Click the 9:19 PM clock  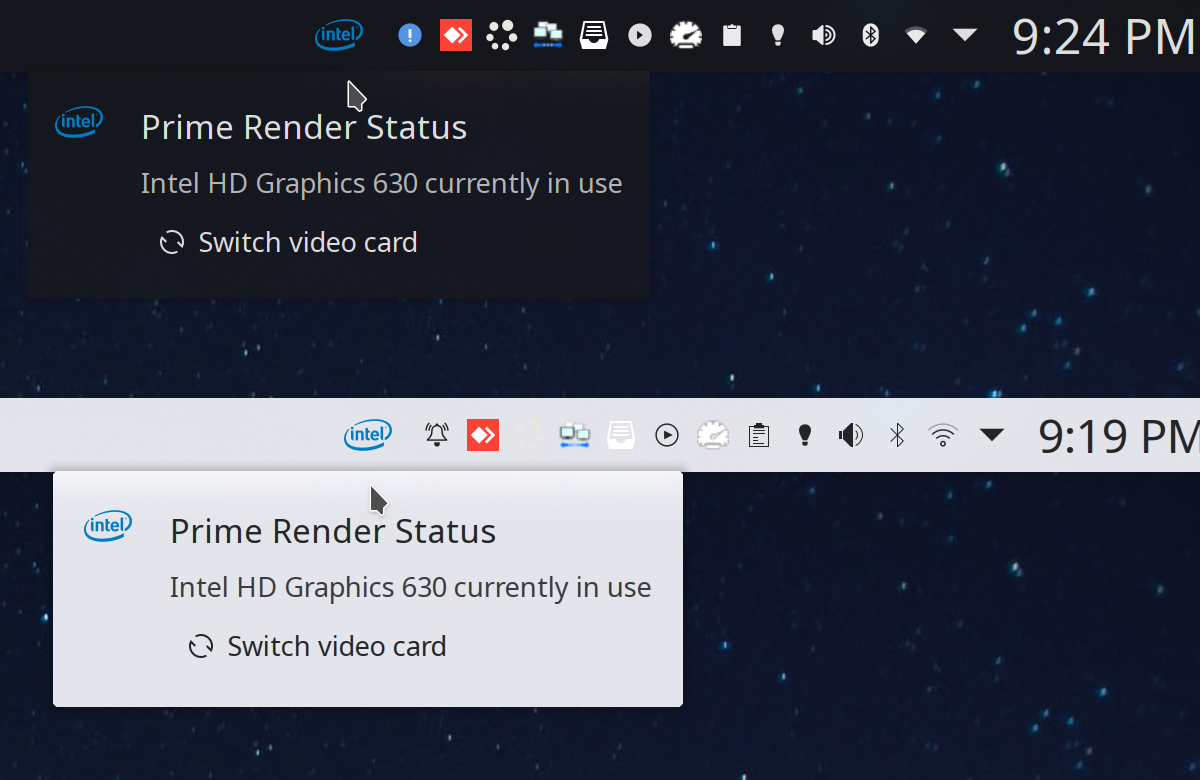[1119, 436]
